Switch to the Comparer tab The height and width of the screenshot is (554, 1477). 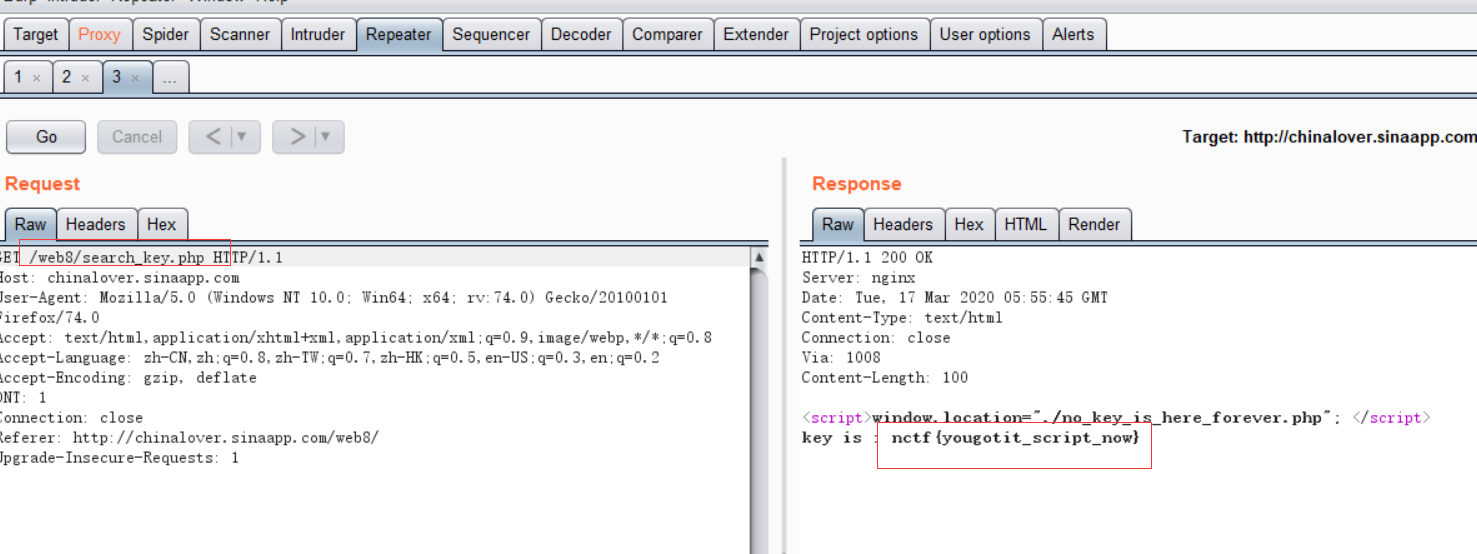point(667,34)
